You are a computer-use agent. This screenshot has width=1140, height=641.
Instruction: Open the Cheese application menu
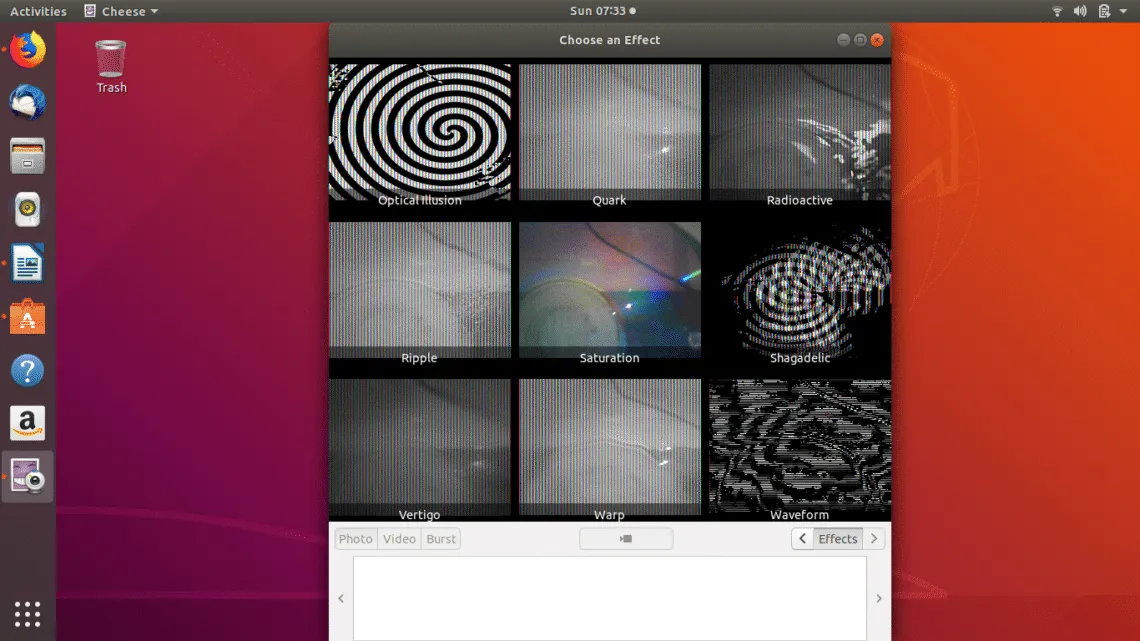(x=122, y=12)
